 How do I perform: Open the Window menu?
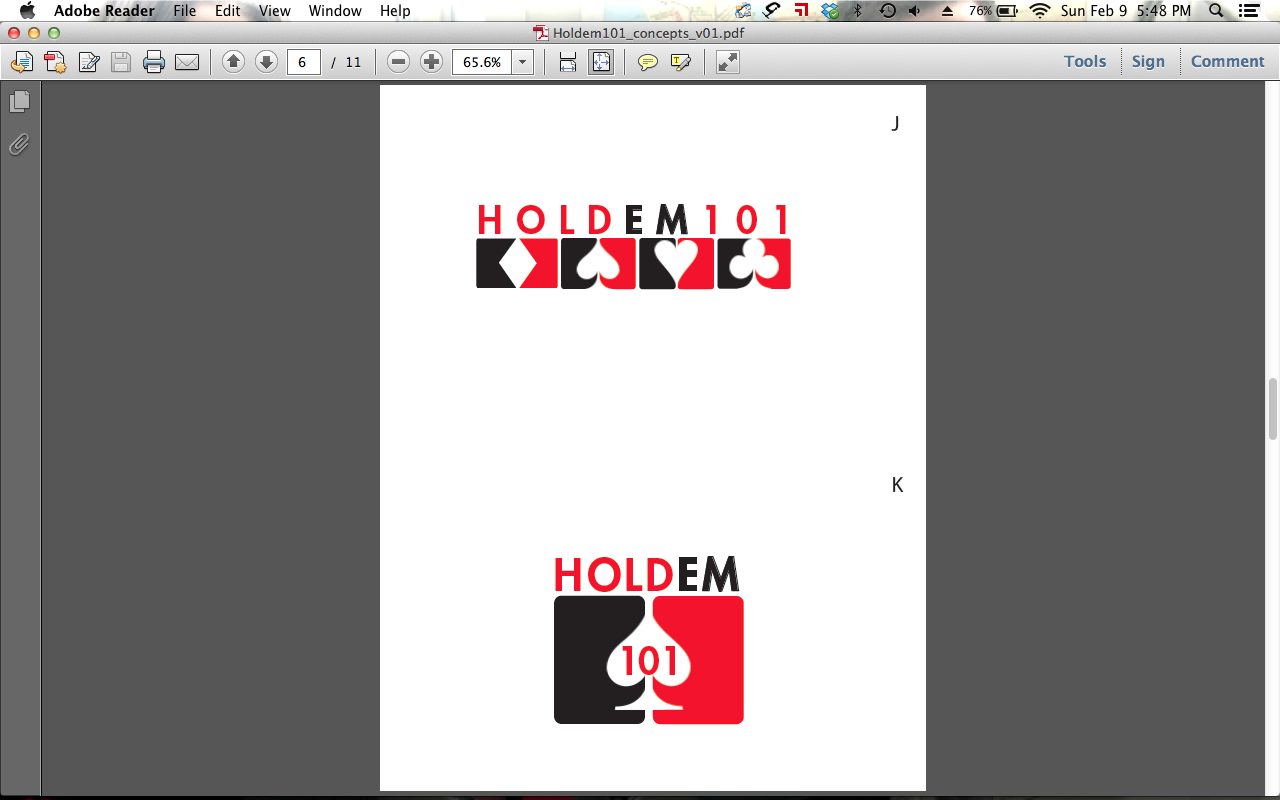point(335,11)
